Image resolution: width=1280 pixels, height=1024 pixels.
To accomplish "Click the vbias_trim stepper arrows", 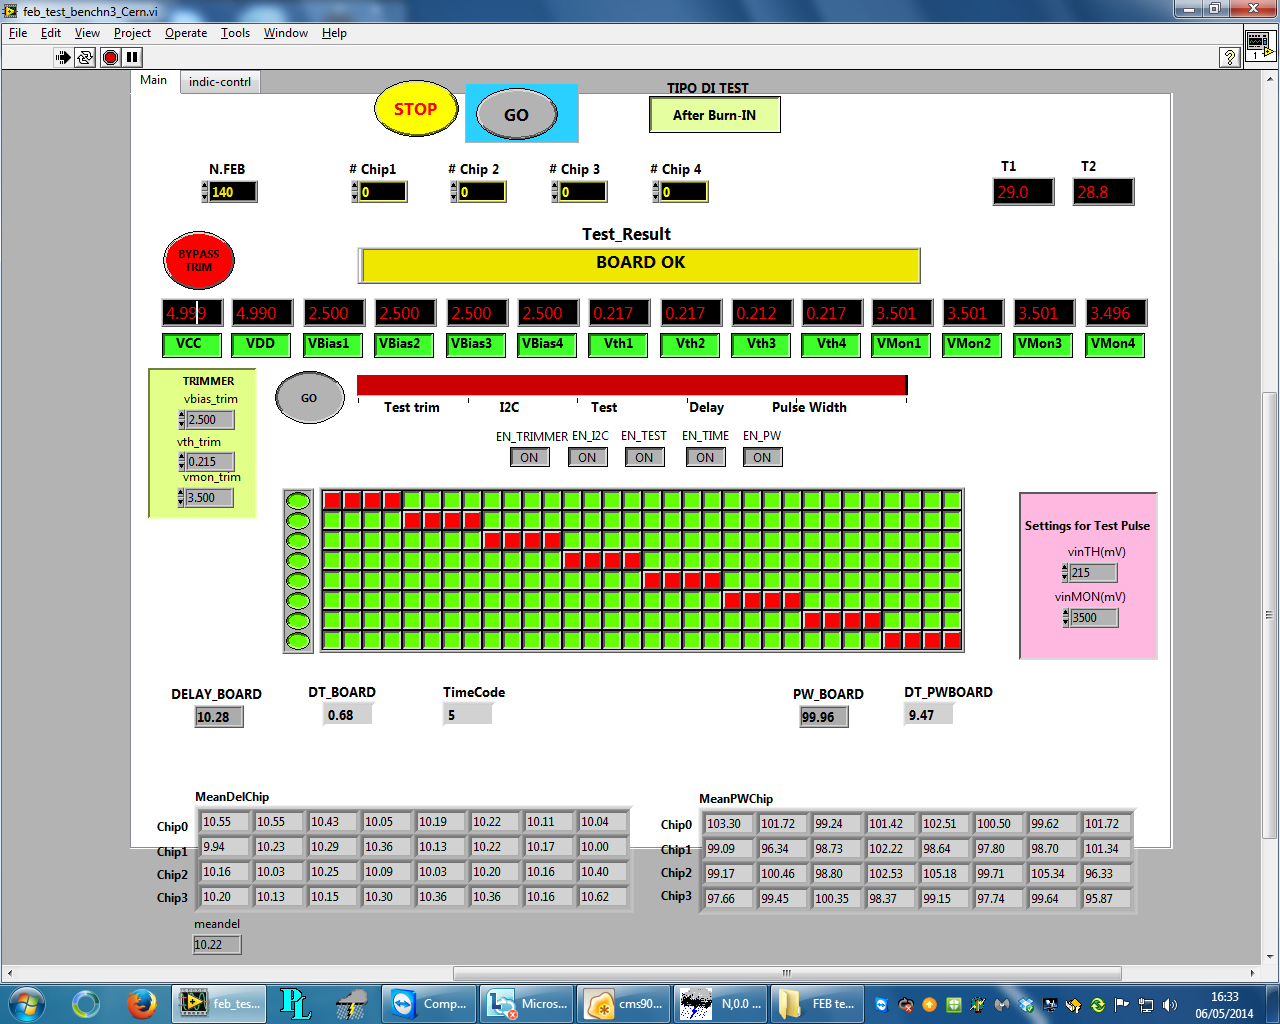I will (181, 420).
